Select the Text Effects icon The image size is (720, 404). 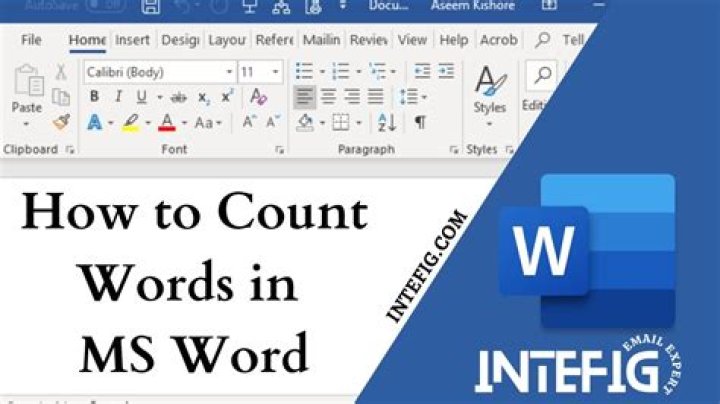95,123
